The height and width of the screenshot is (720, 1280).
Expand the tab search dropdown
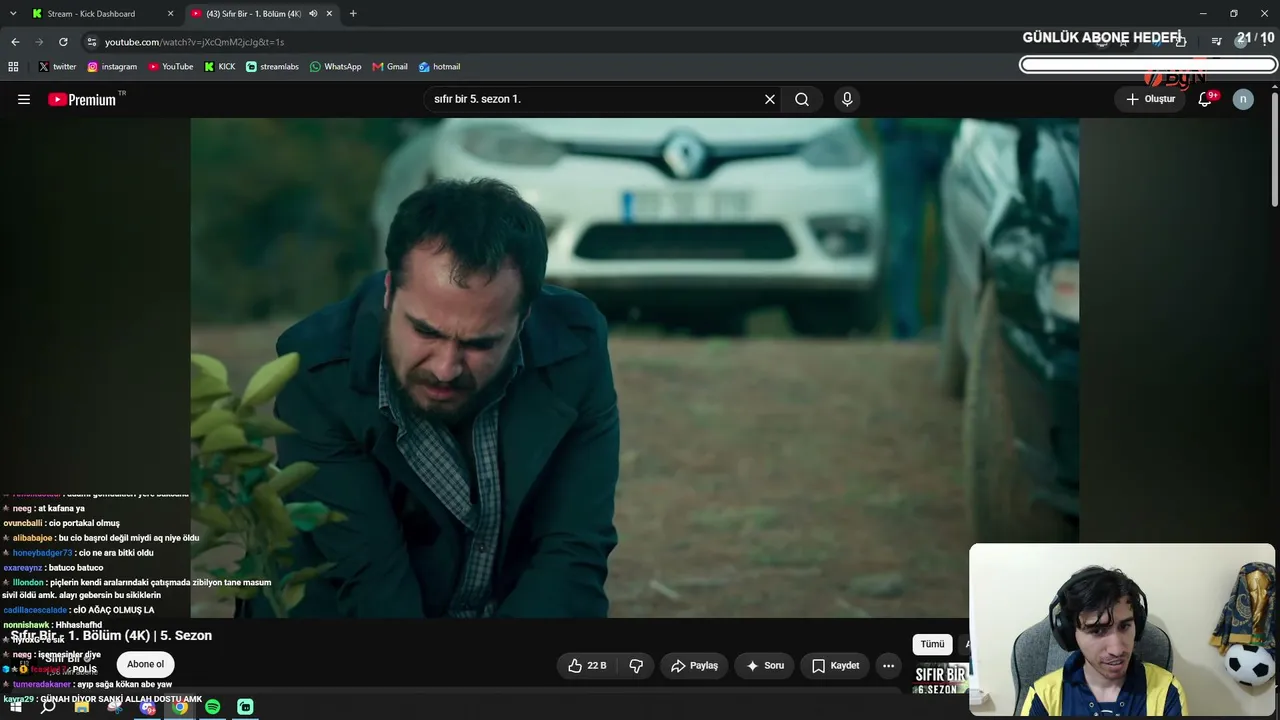[x=13, y=14]
